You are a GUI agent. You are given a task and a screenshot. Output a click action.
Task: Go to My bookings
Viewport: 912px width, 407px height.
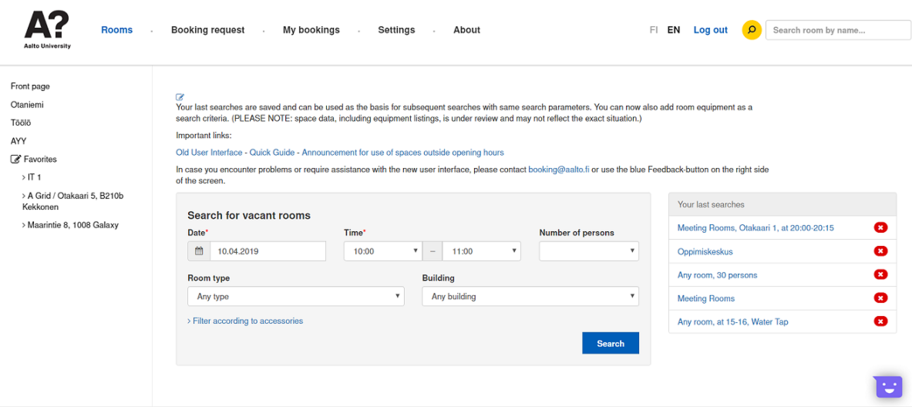pos(311,30)
